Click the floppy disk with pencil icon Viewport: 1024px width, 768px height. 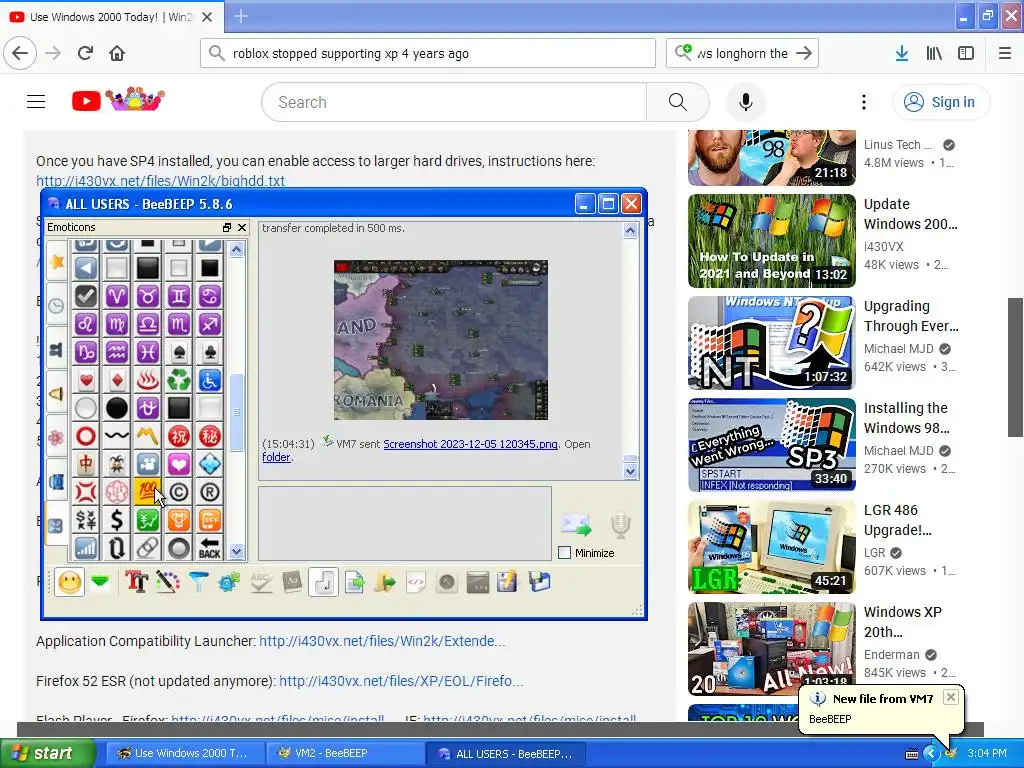click(x=507, y=581)
